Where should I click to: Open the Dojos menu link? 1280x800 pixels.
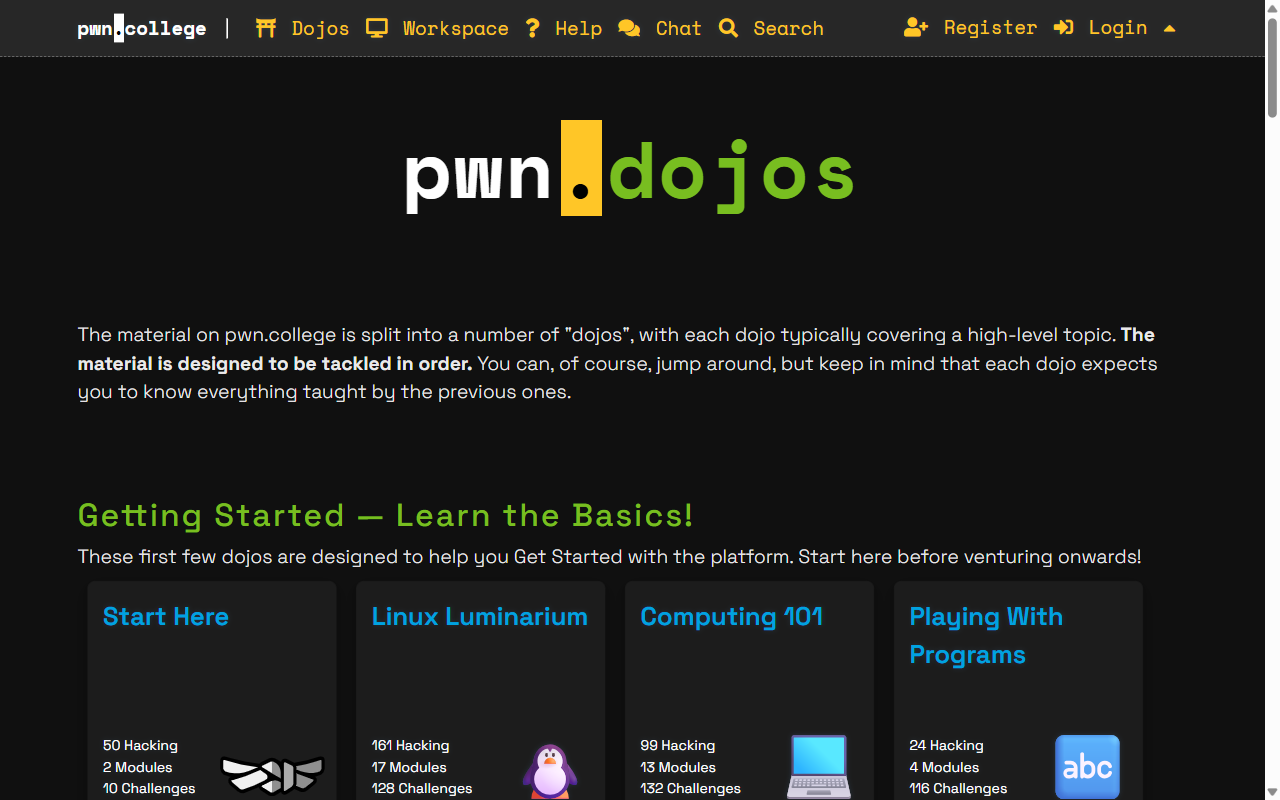320,28
